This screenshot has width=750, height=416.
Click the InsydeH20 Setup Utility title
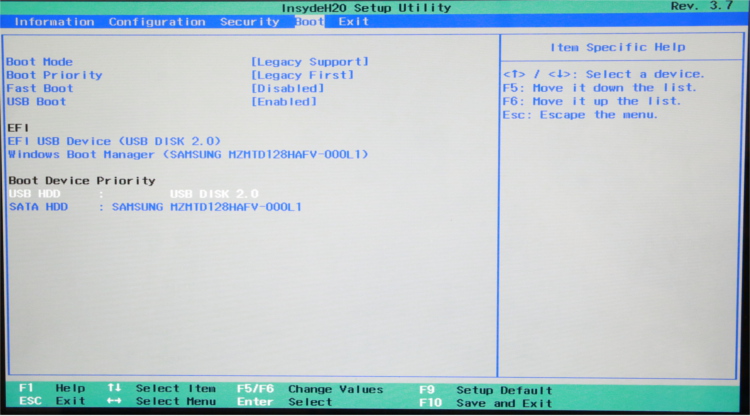[366, 8]
